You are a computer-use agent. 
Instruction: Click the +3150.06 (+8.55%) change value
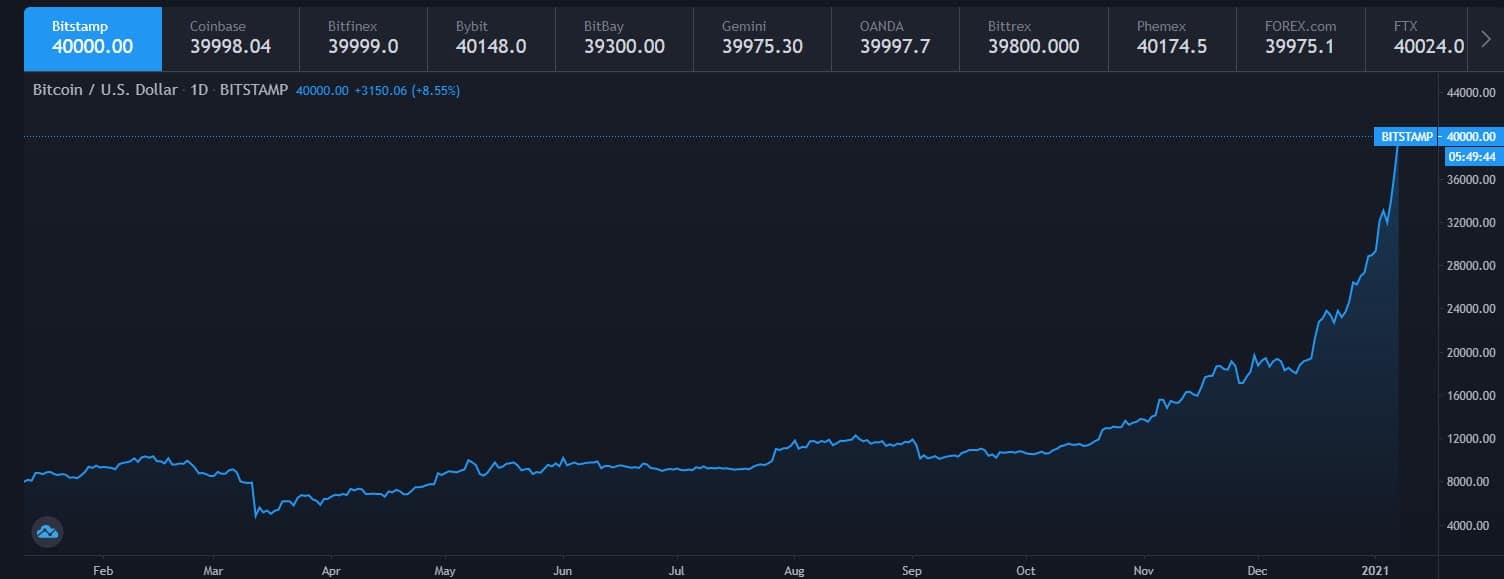[407, 90]
